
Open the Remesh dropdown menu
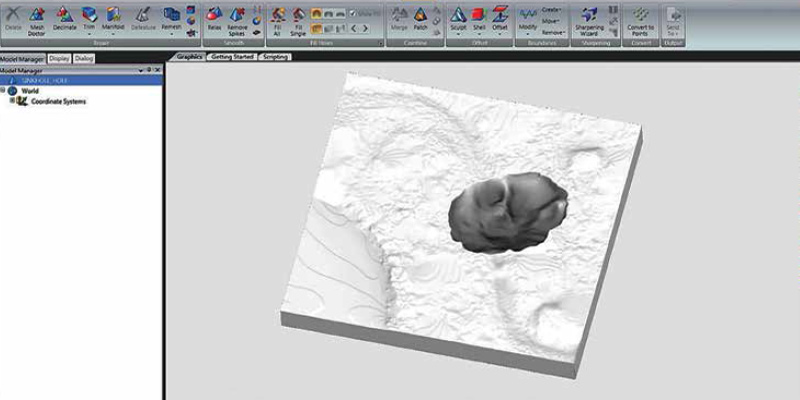(171, 36)
